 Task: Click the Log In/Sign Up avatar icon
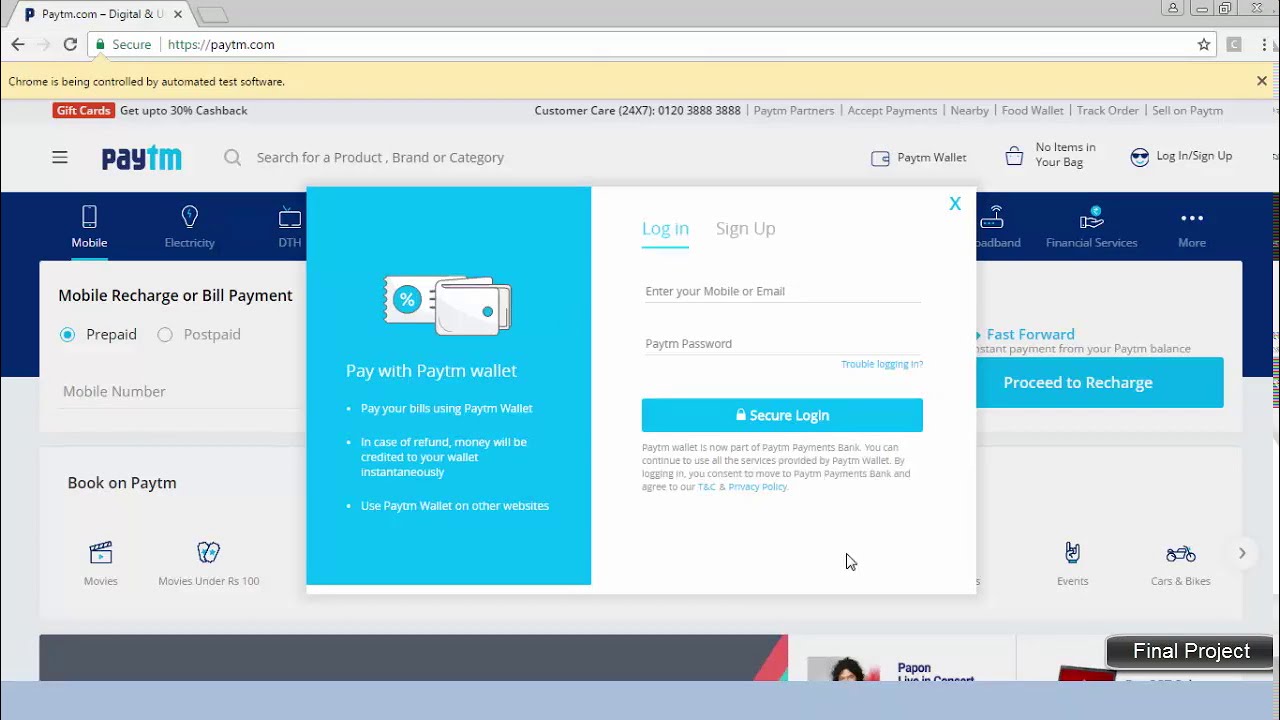point(1139,157)
